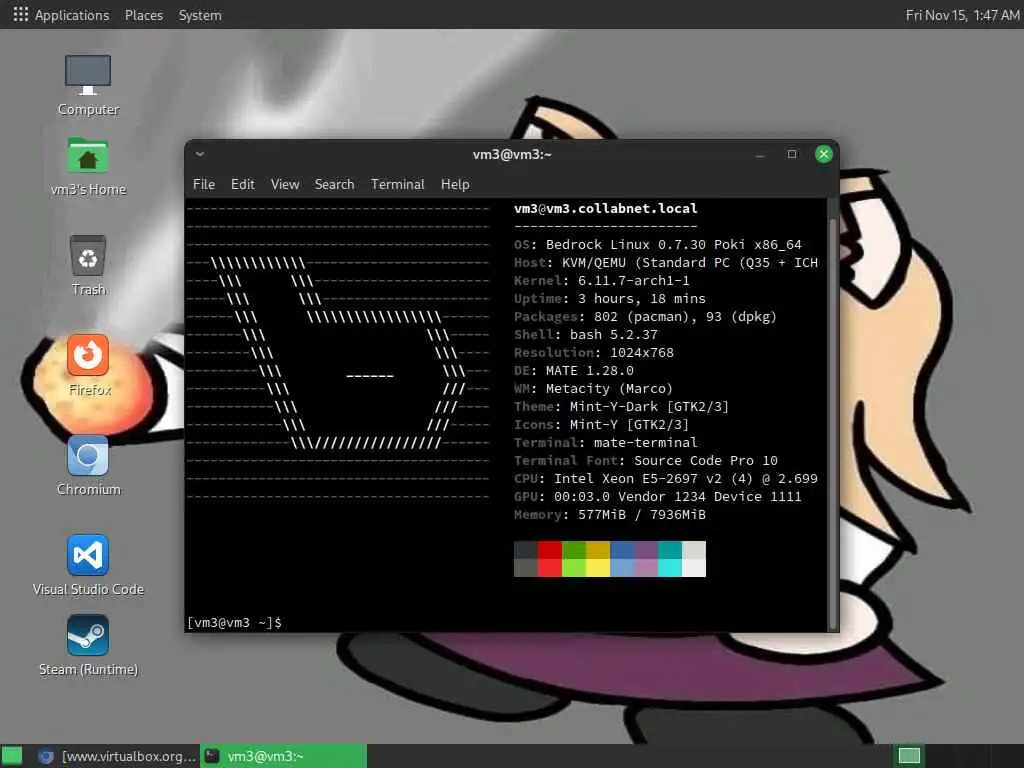1024x768 pixels.
Task: Click the workspace switcher in bottom panel
Action: point(909,756)
